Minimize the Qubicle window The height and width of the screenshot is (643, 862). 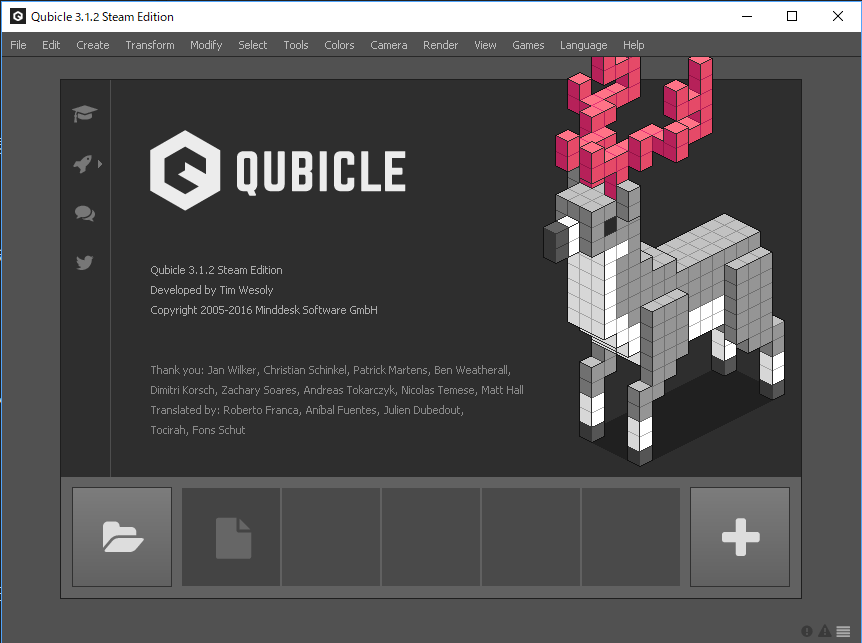pos(747,16)
